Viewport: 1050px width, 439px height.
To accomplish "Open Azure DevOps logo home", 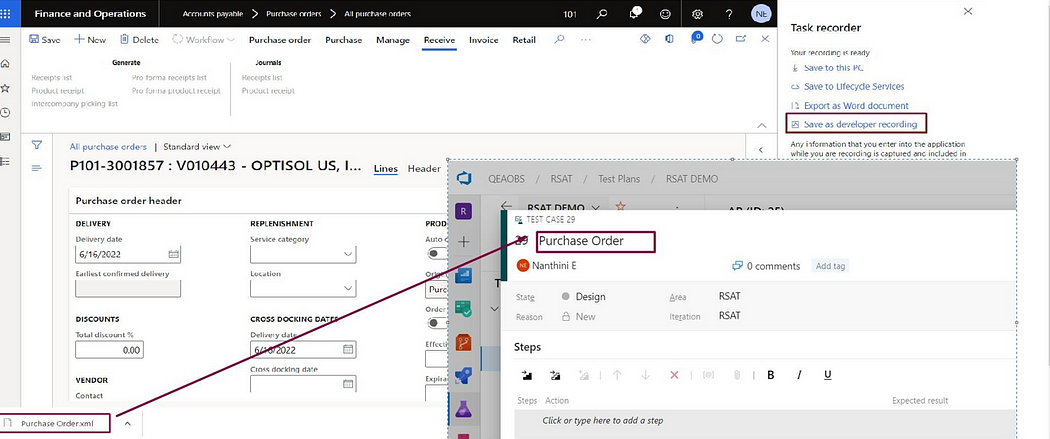I will click(464, 178).
